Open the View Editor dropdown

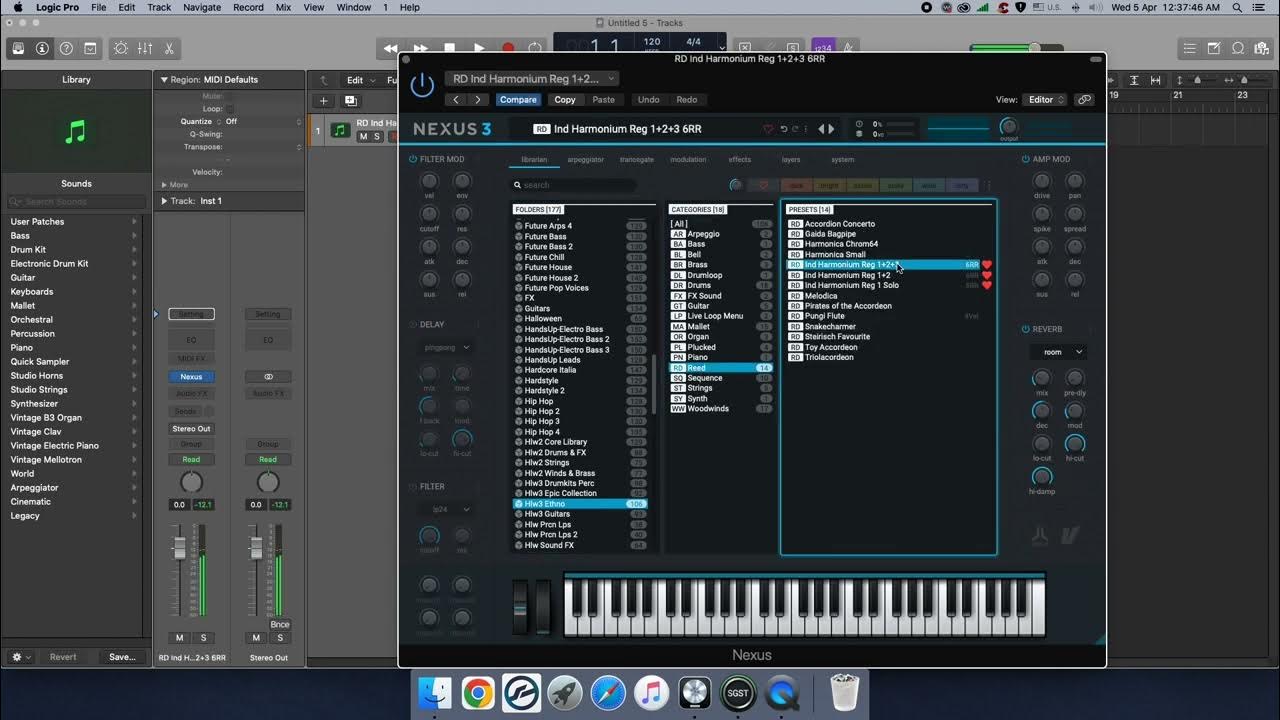pos(1046,100)
